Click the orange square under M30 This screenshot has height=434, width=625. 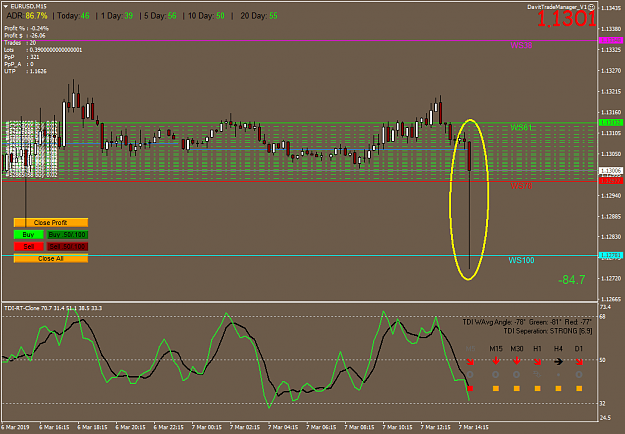(x=517, y=388)
